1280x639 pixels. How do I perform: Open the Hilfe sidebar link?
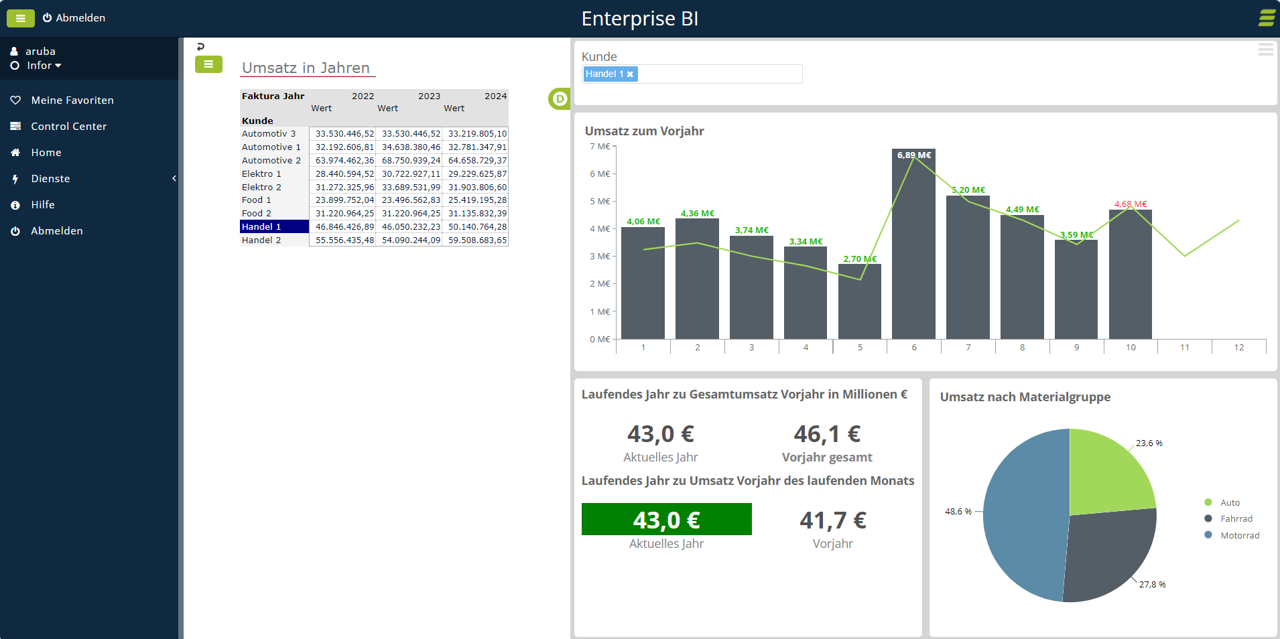coord(42,205)
